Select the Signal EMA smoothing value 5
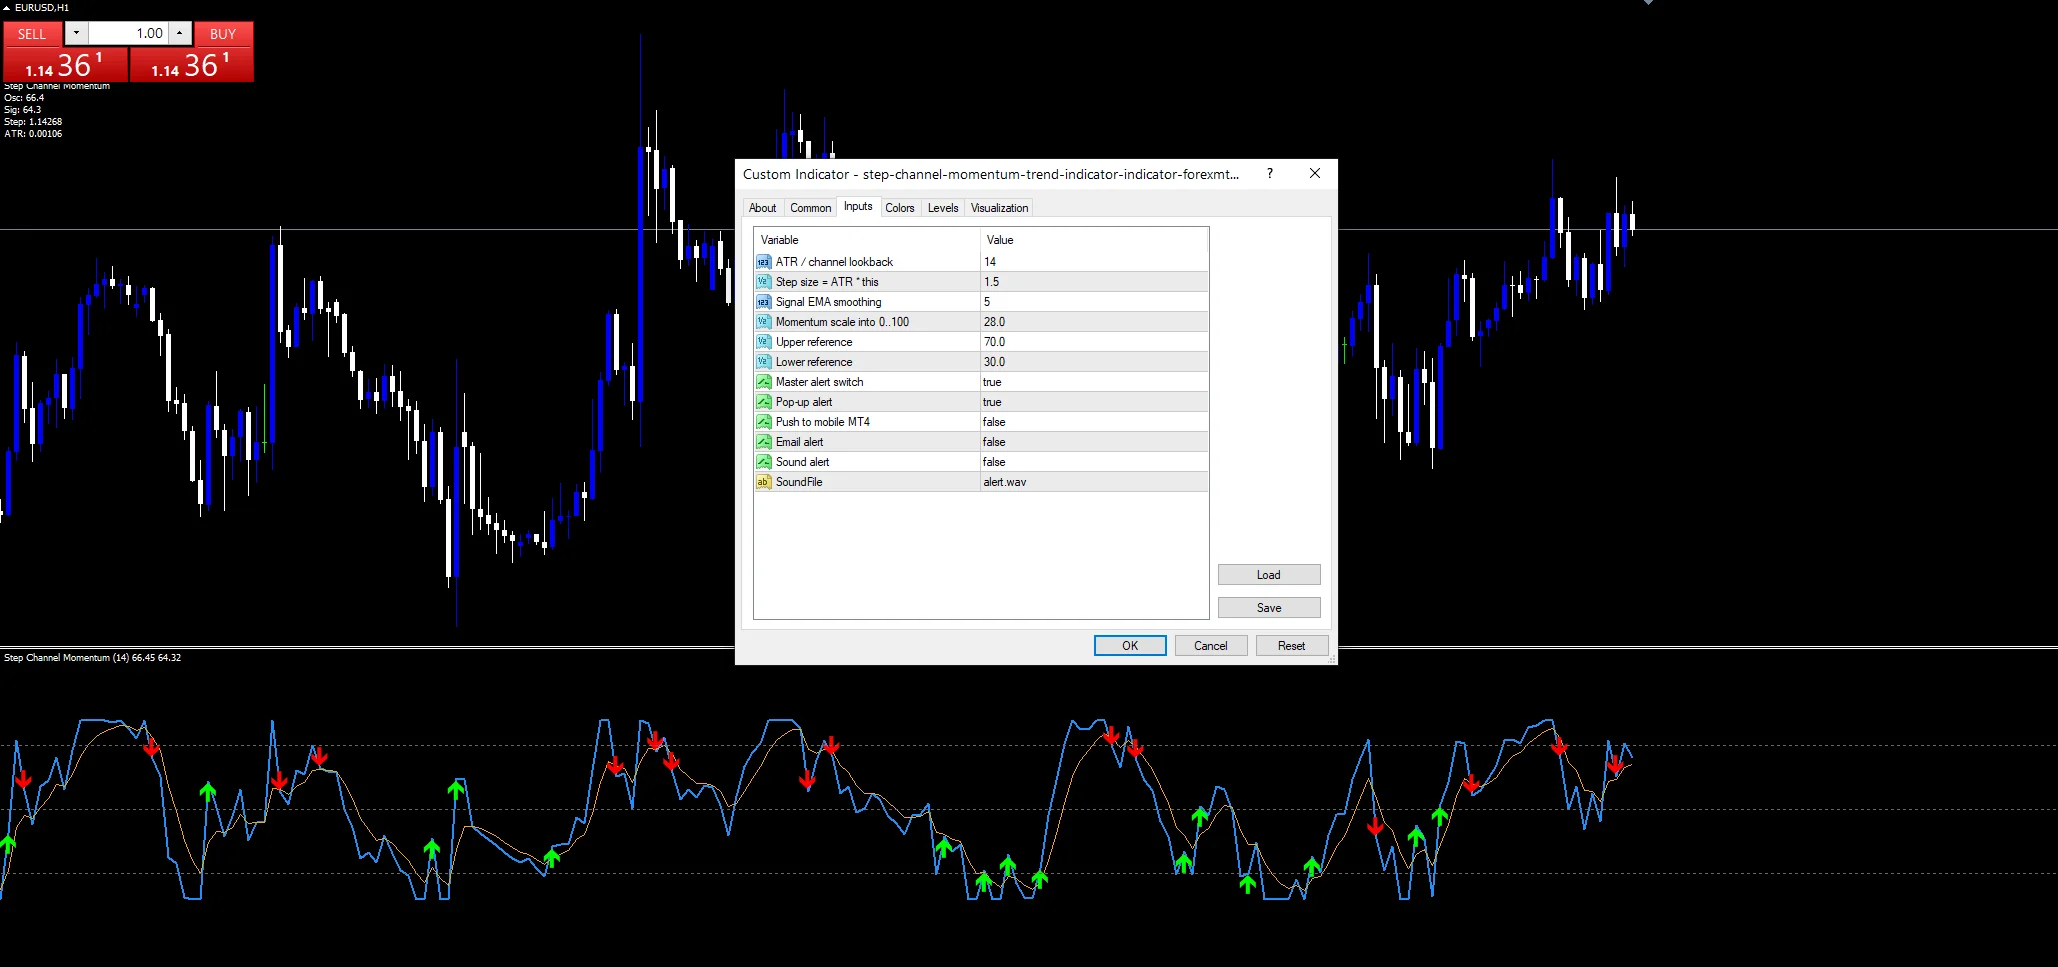The width and height of the screenshot is (2058, 967). [1094, 302]
